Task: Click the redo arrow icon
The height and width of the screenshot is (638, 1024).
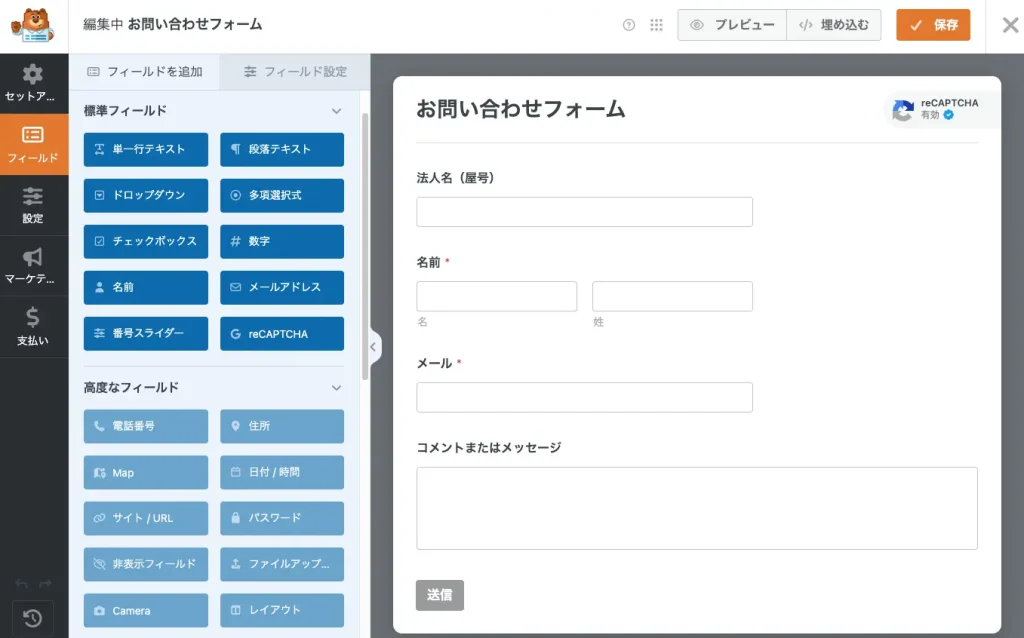Action: coord(45,583)
